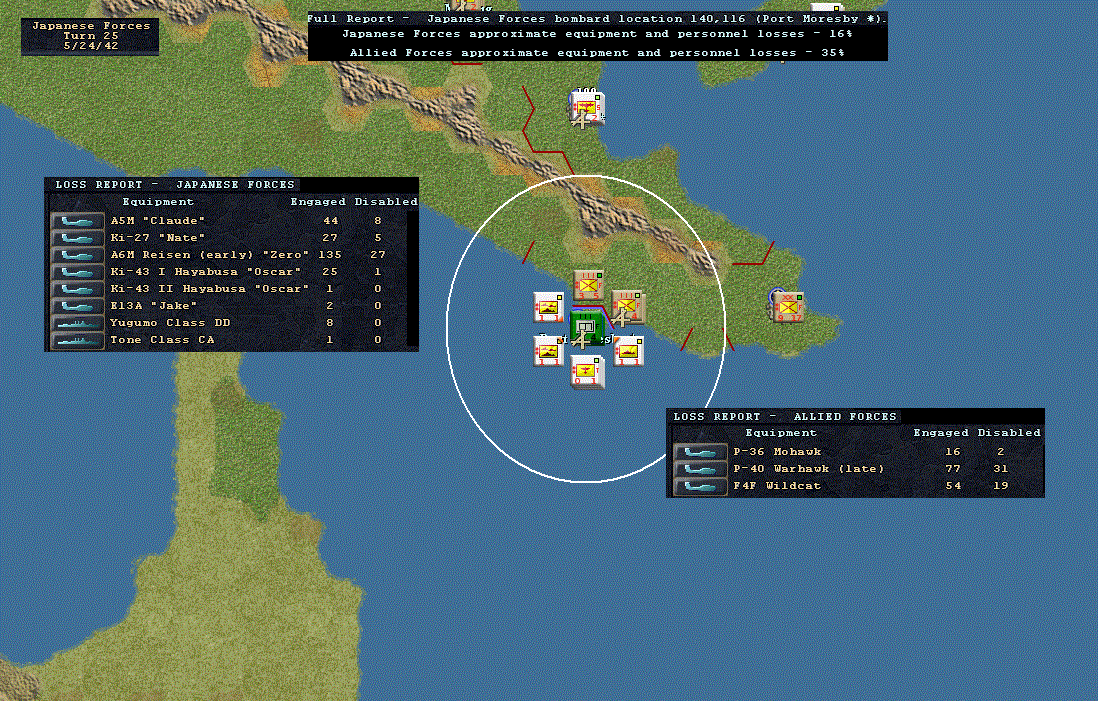Screen dimensions: 1098x701
Task: Click the Japanese loss report scrollbar
Action: click(x=412, y=279)
